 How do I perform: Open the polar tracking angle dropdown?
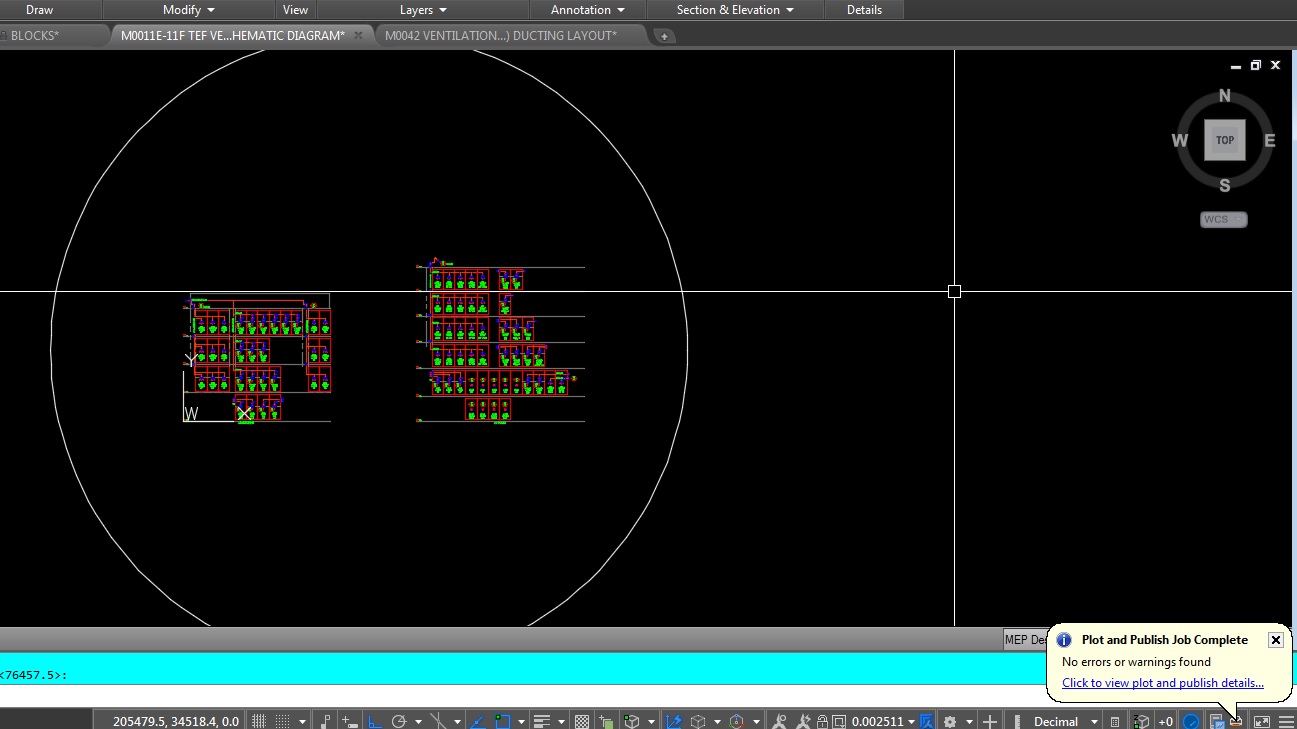click(x=417, y=720)
